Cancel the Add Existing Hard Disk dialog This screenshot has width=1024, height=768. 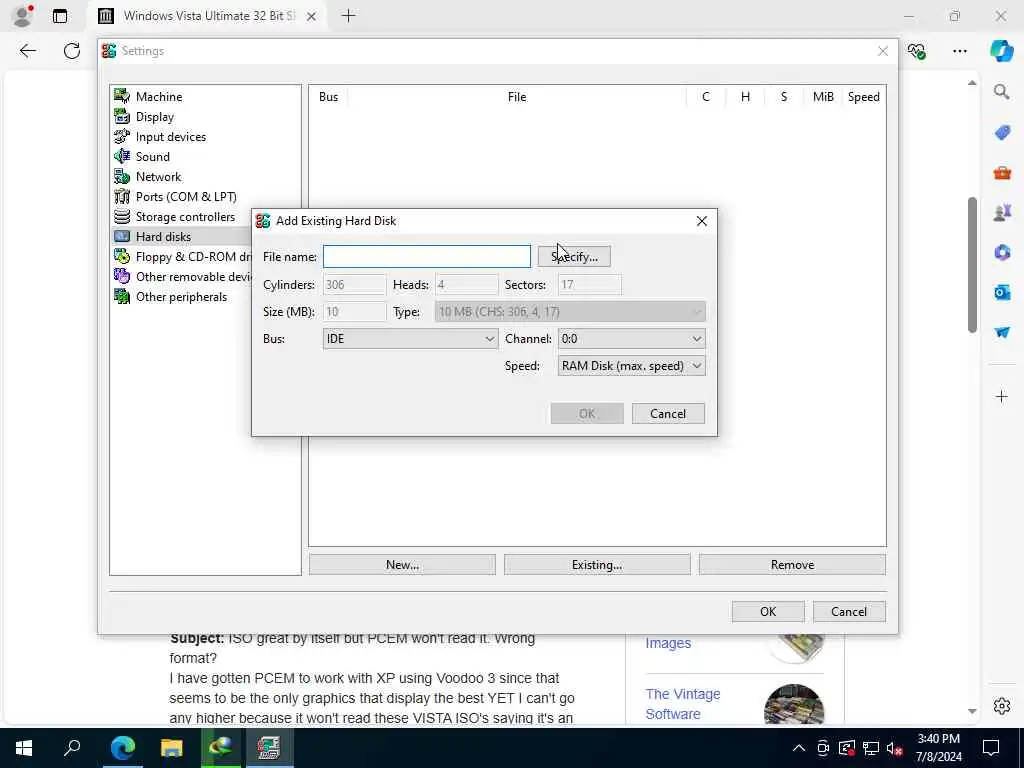coord(668,413)
